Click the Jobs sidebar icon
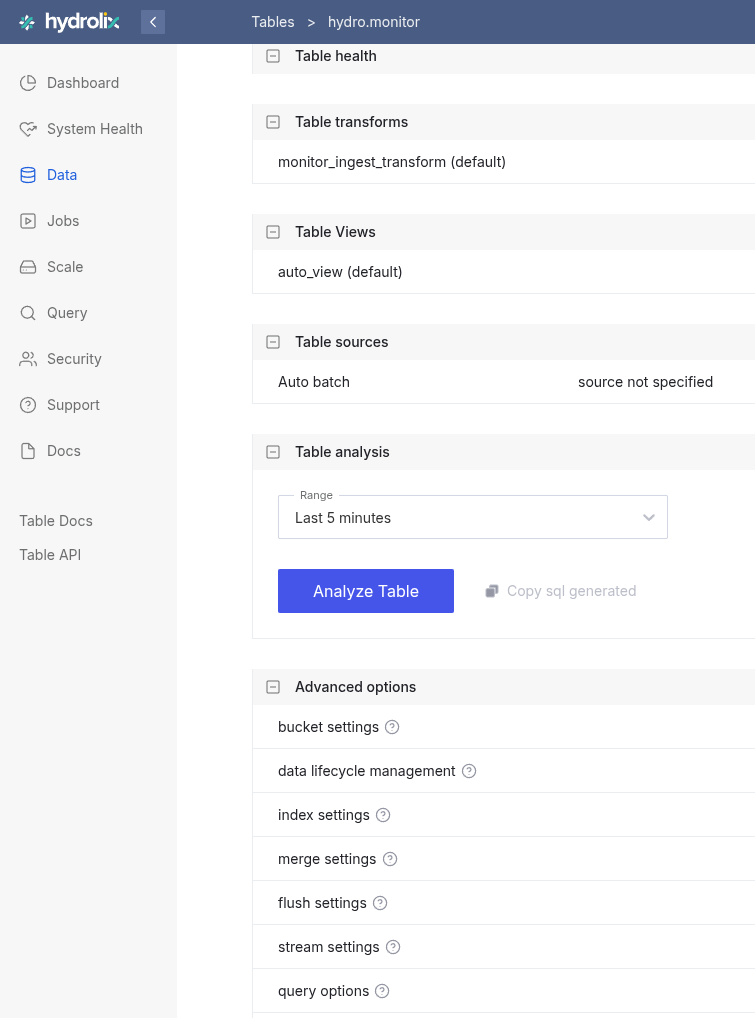This screenshot has width=755, height=1018. pos(29,221)
